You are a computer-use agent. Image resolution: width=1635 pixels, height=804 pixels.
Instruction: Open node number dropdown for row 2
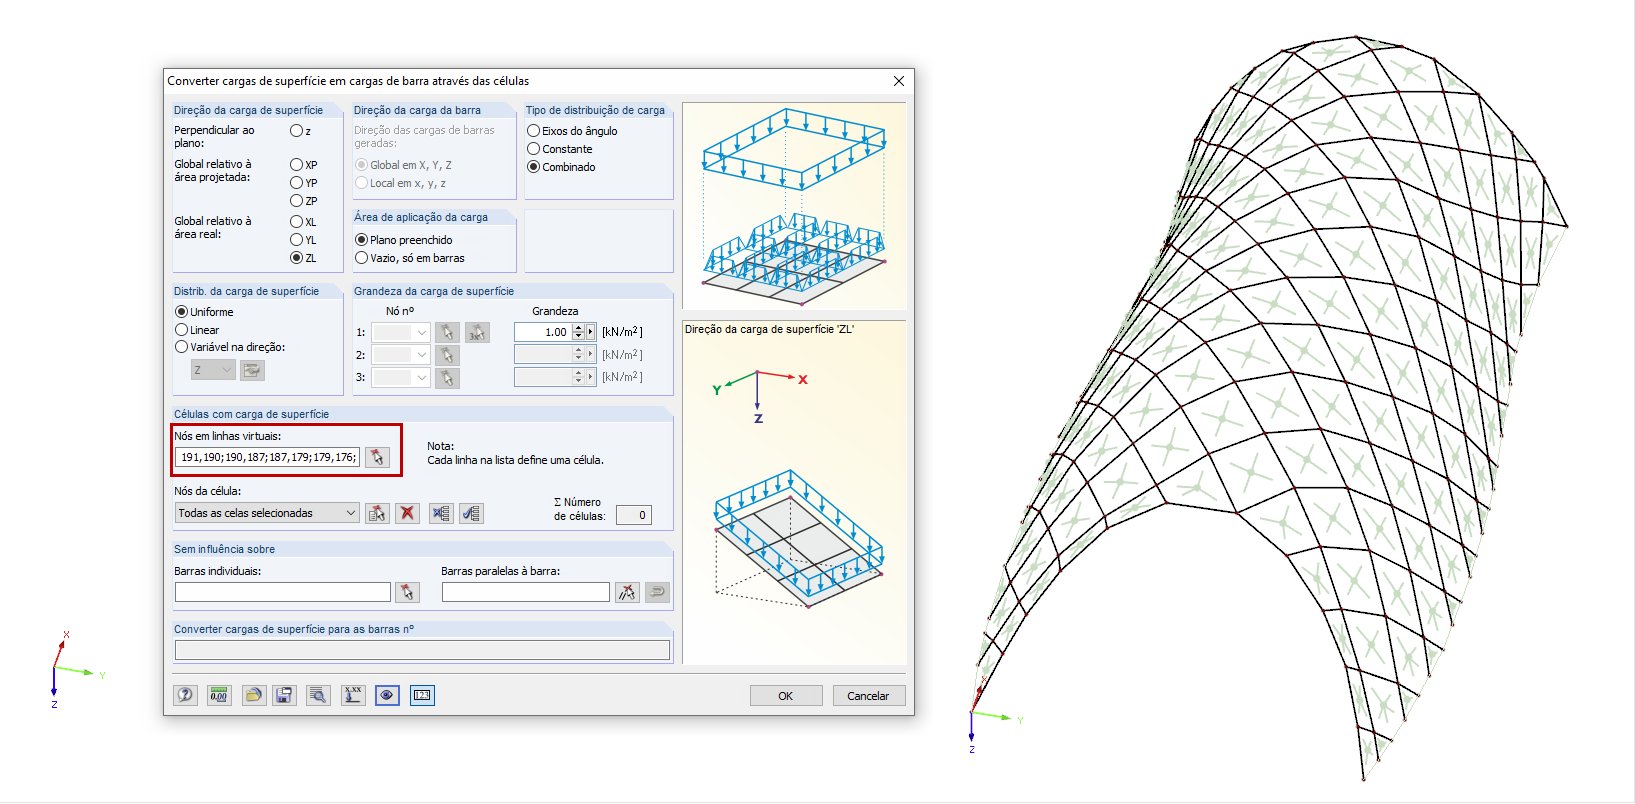click(x=401, y=355)
